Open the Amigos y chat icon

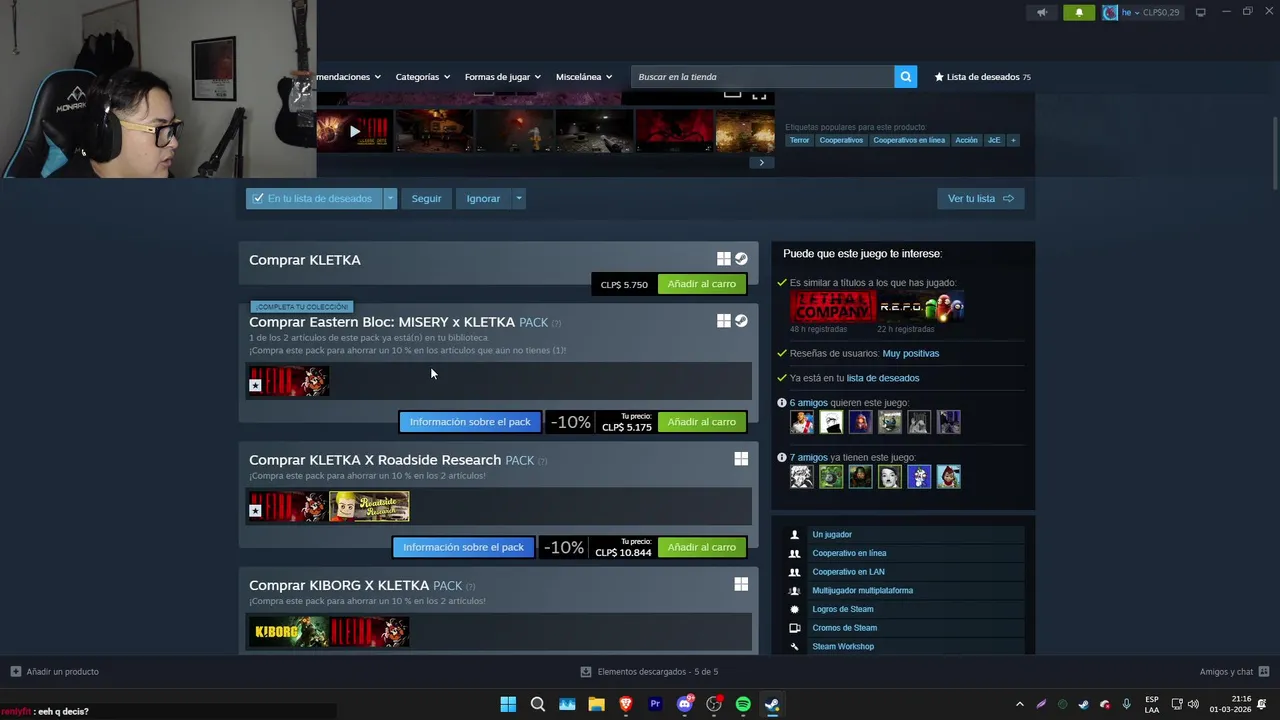coord(1264,671)
